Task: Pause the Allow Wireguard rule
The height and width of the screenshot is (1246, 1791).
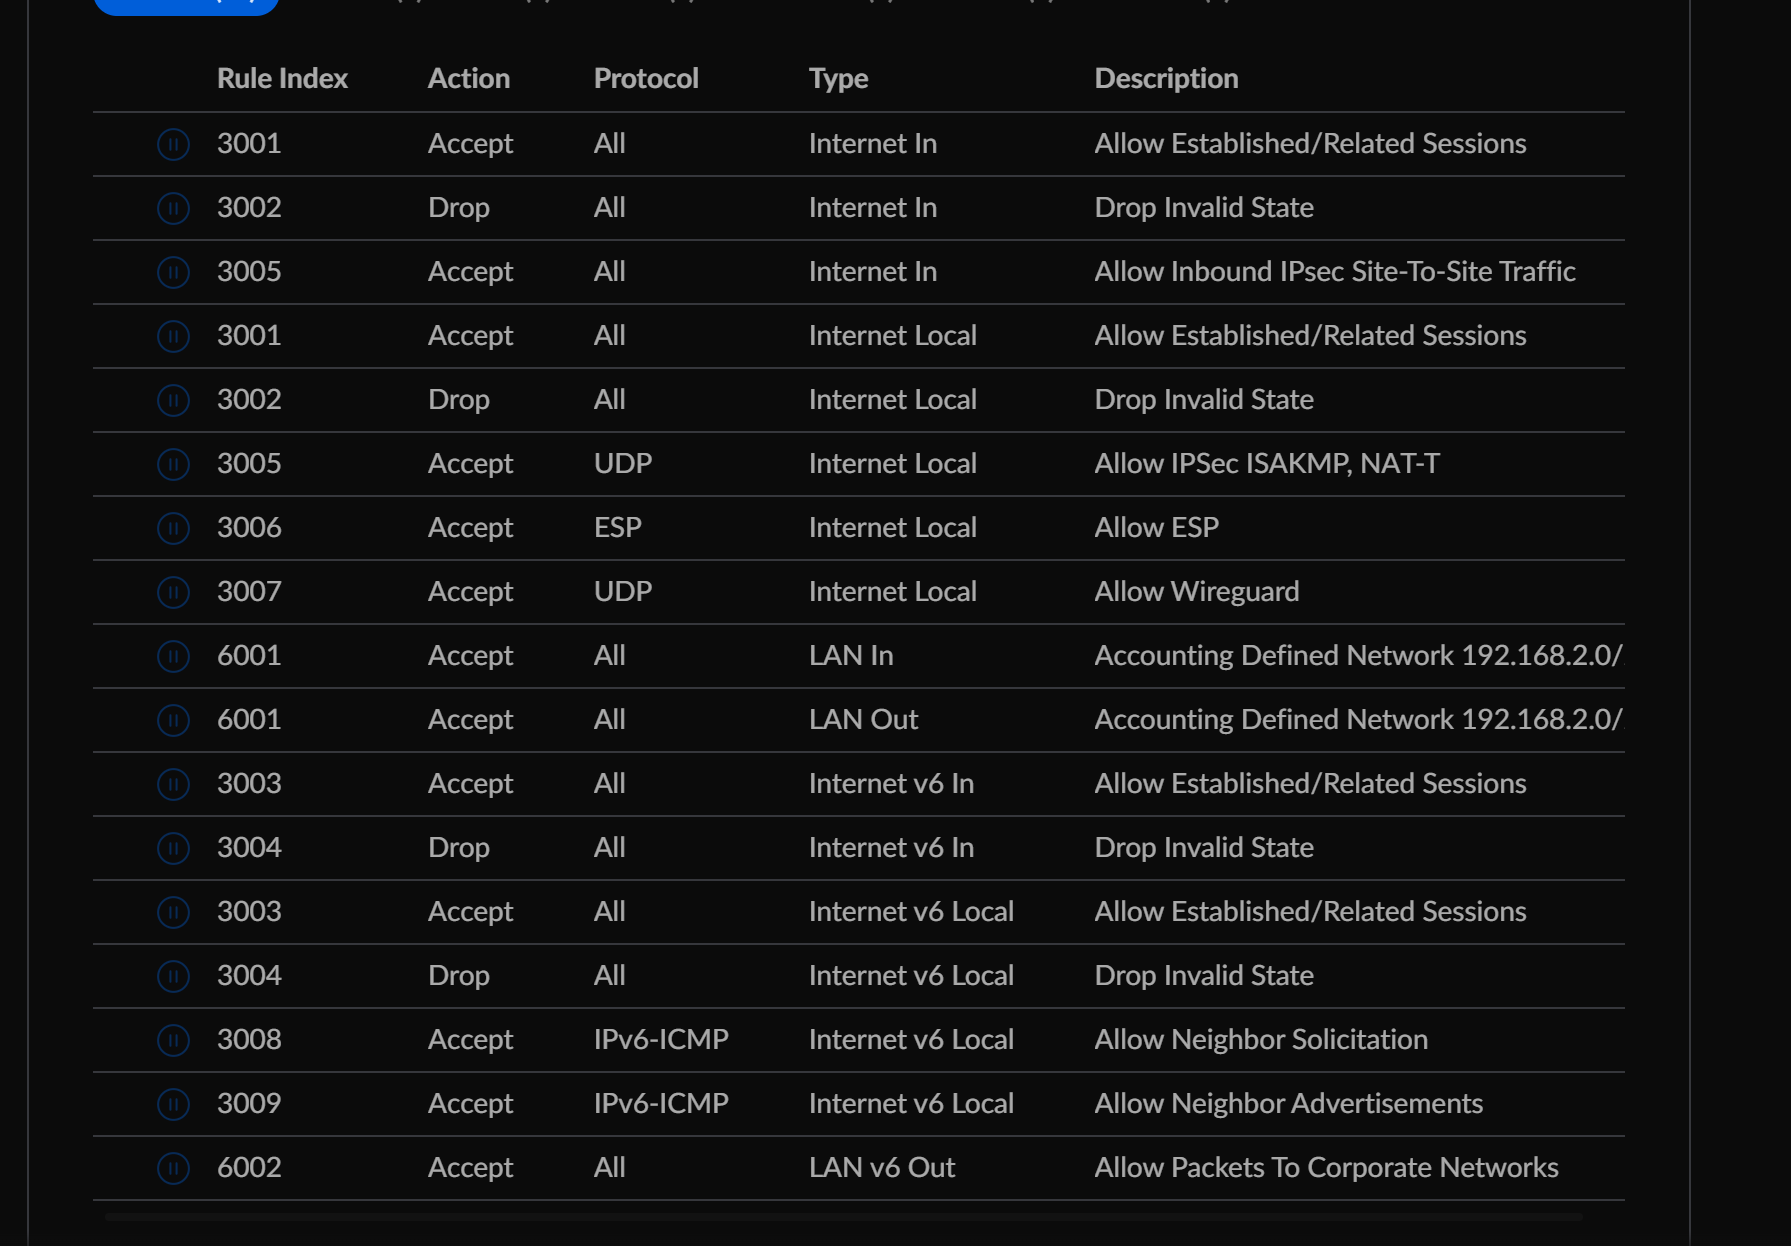Action: coord(173,592)
